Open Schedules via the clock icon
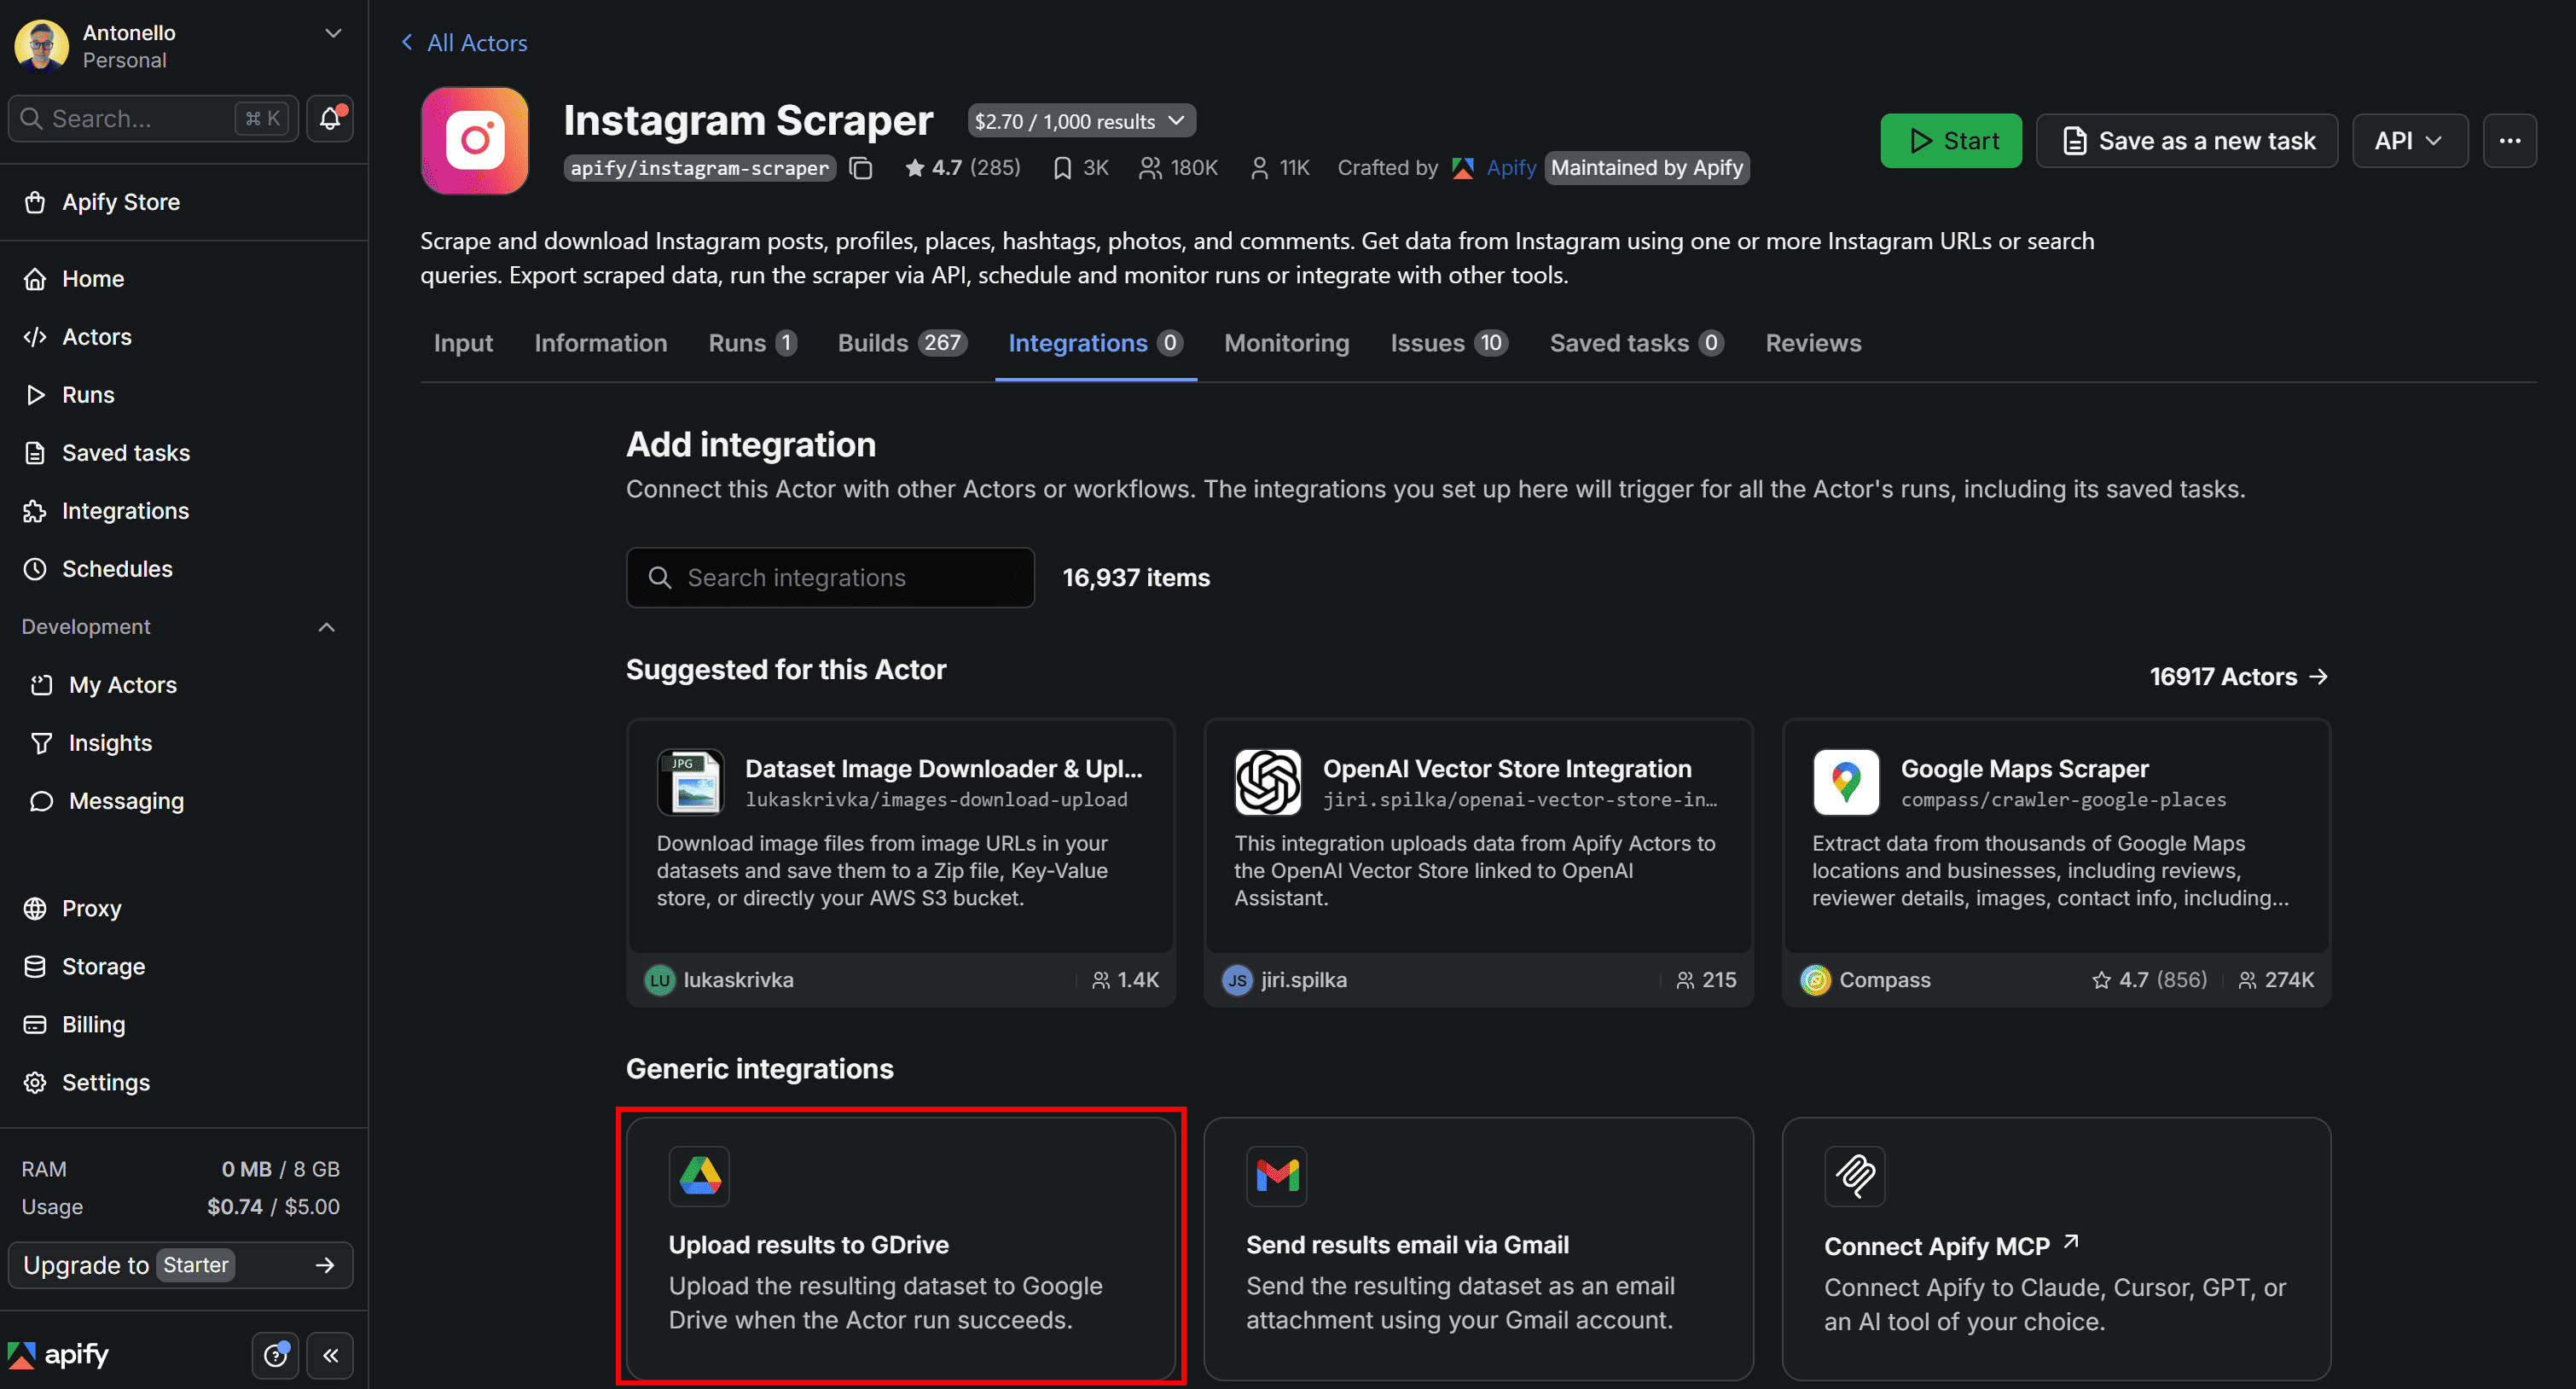The image size is (2576, 1389). point(36,568)
